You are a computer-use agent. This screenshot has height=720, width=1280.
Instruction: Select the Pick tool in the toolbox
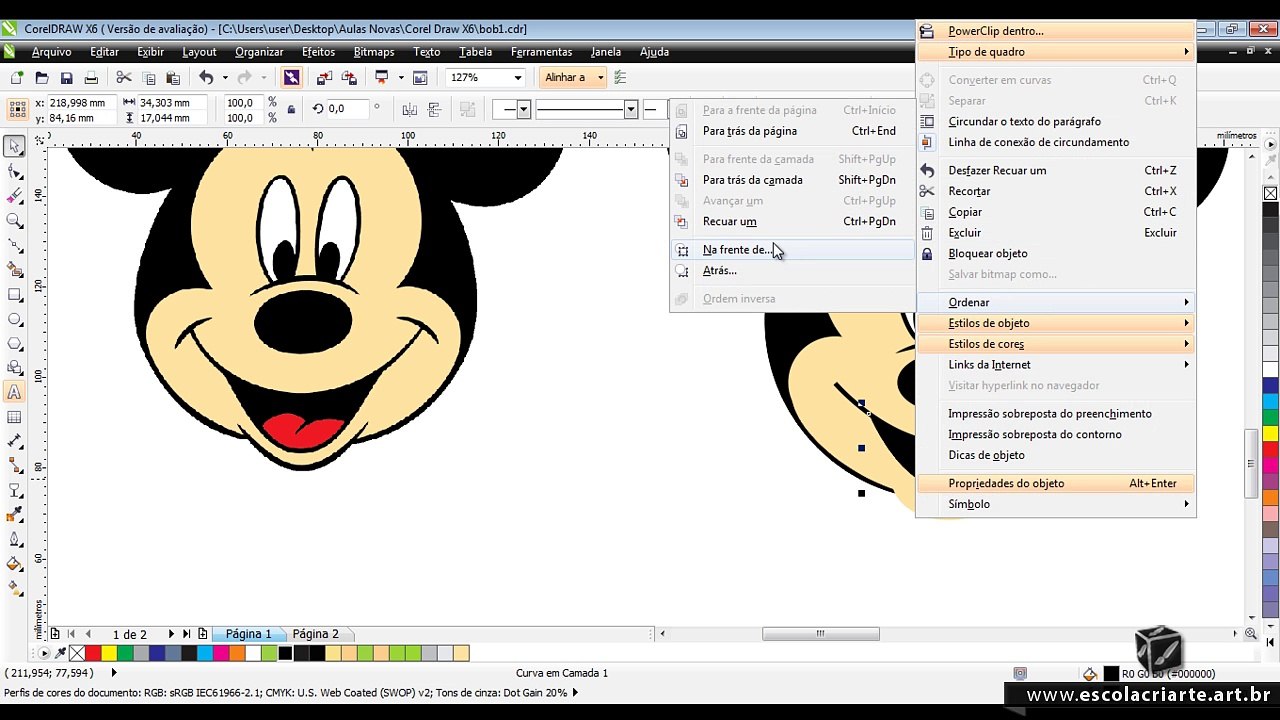(14, 147)
